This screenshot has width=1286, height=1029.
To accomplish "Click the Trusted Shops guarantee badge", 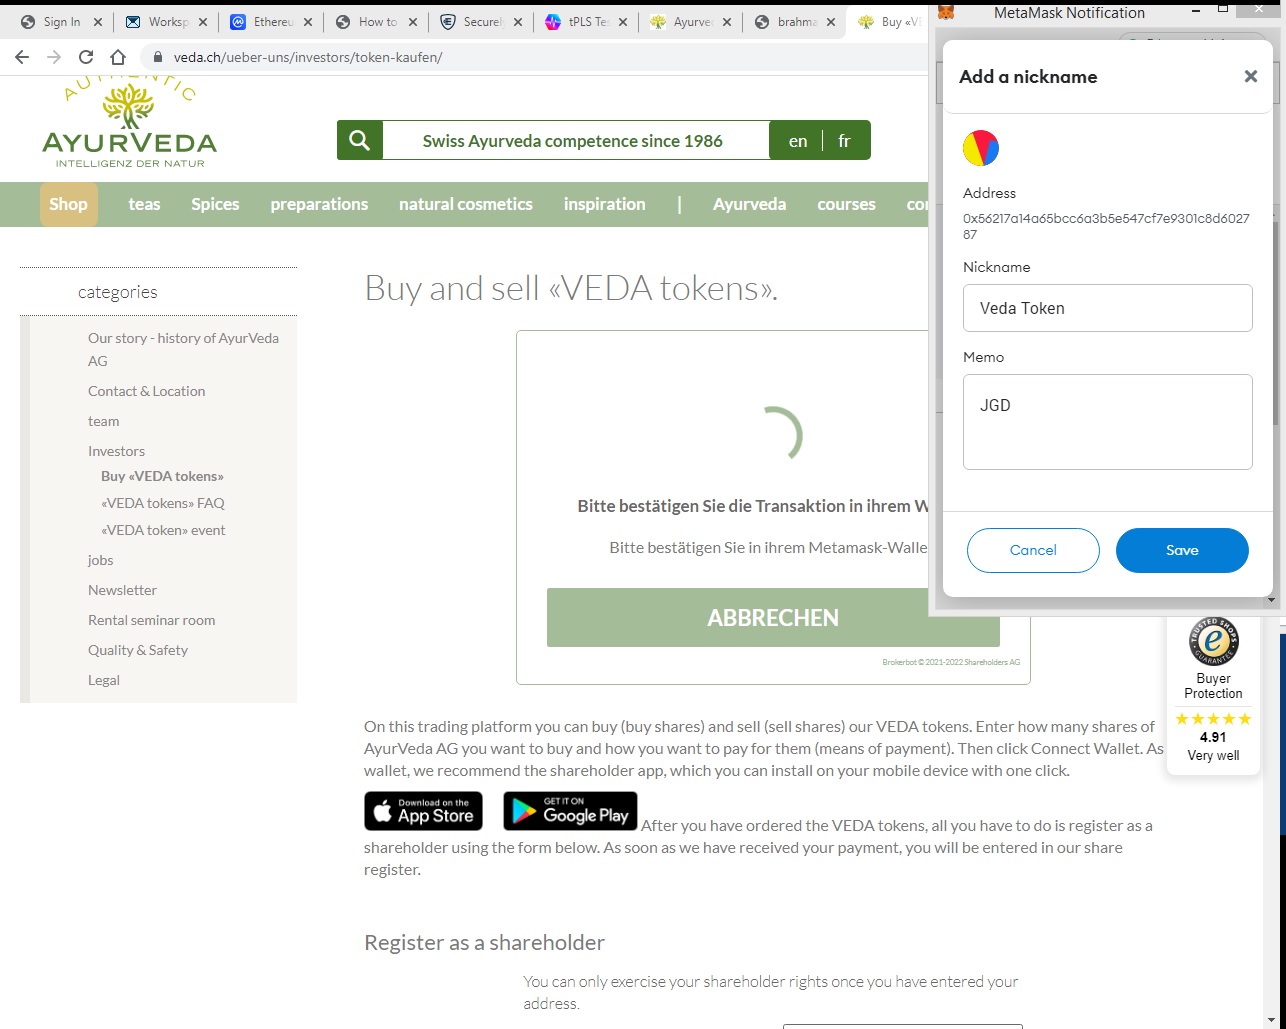I will point(1213,642).
